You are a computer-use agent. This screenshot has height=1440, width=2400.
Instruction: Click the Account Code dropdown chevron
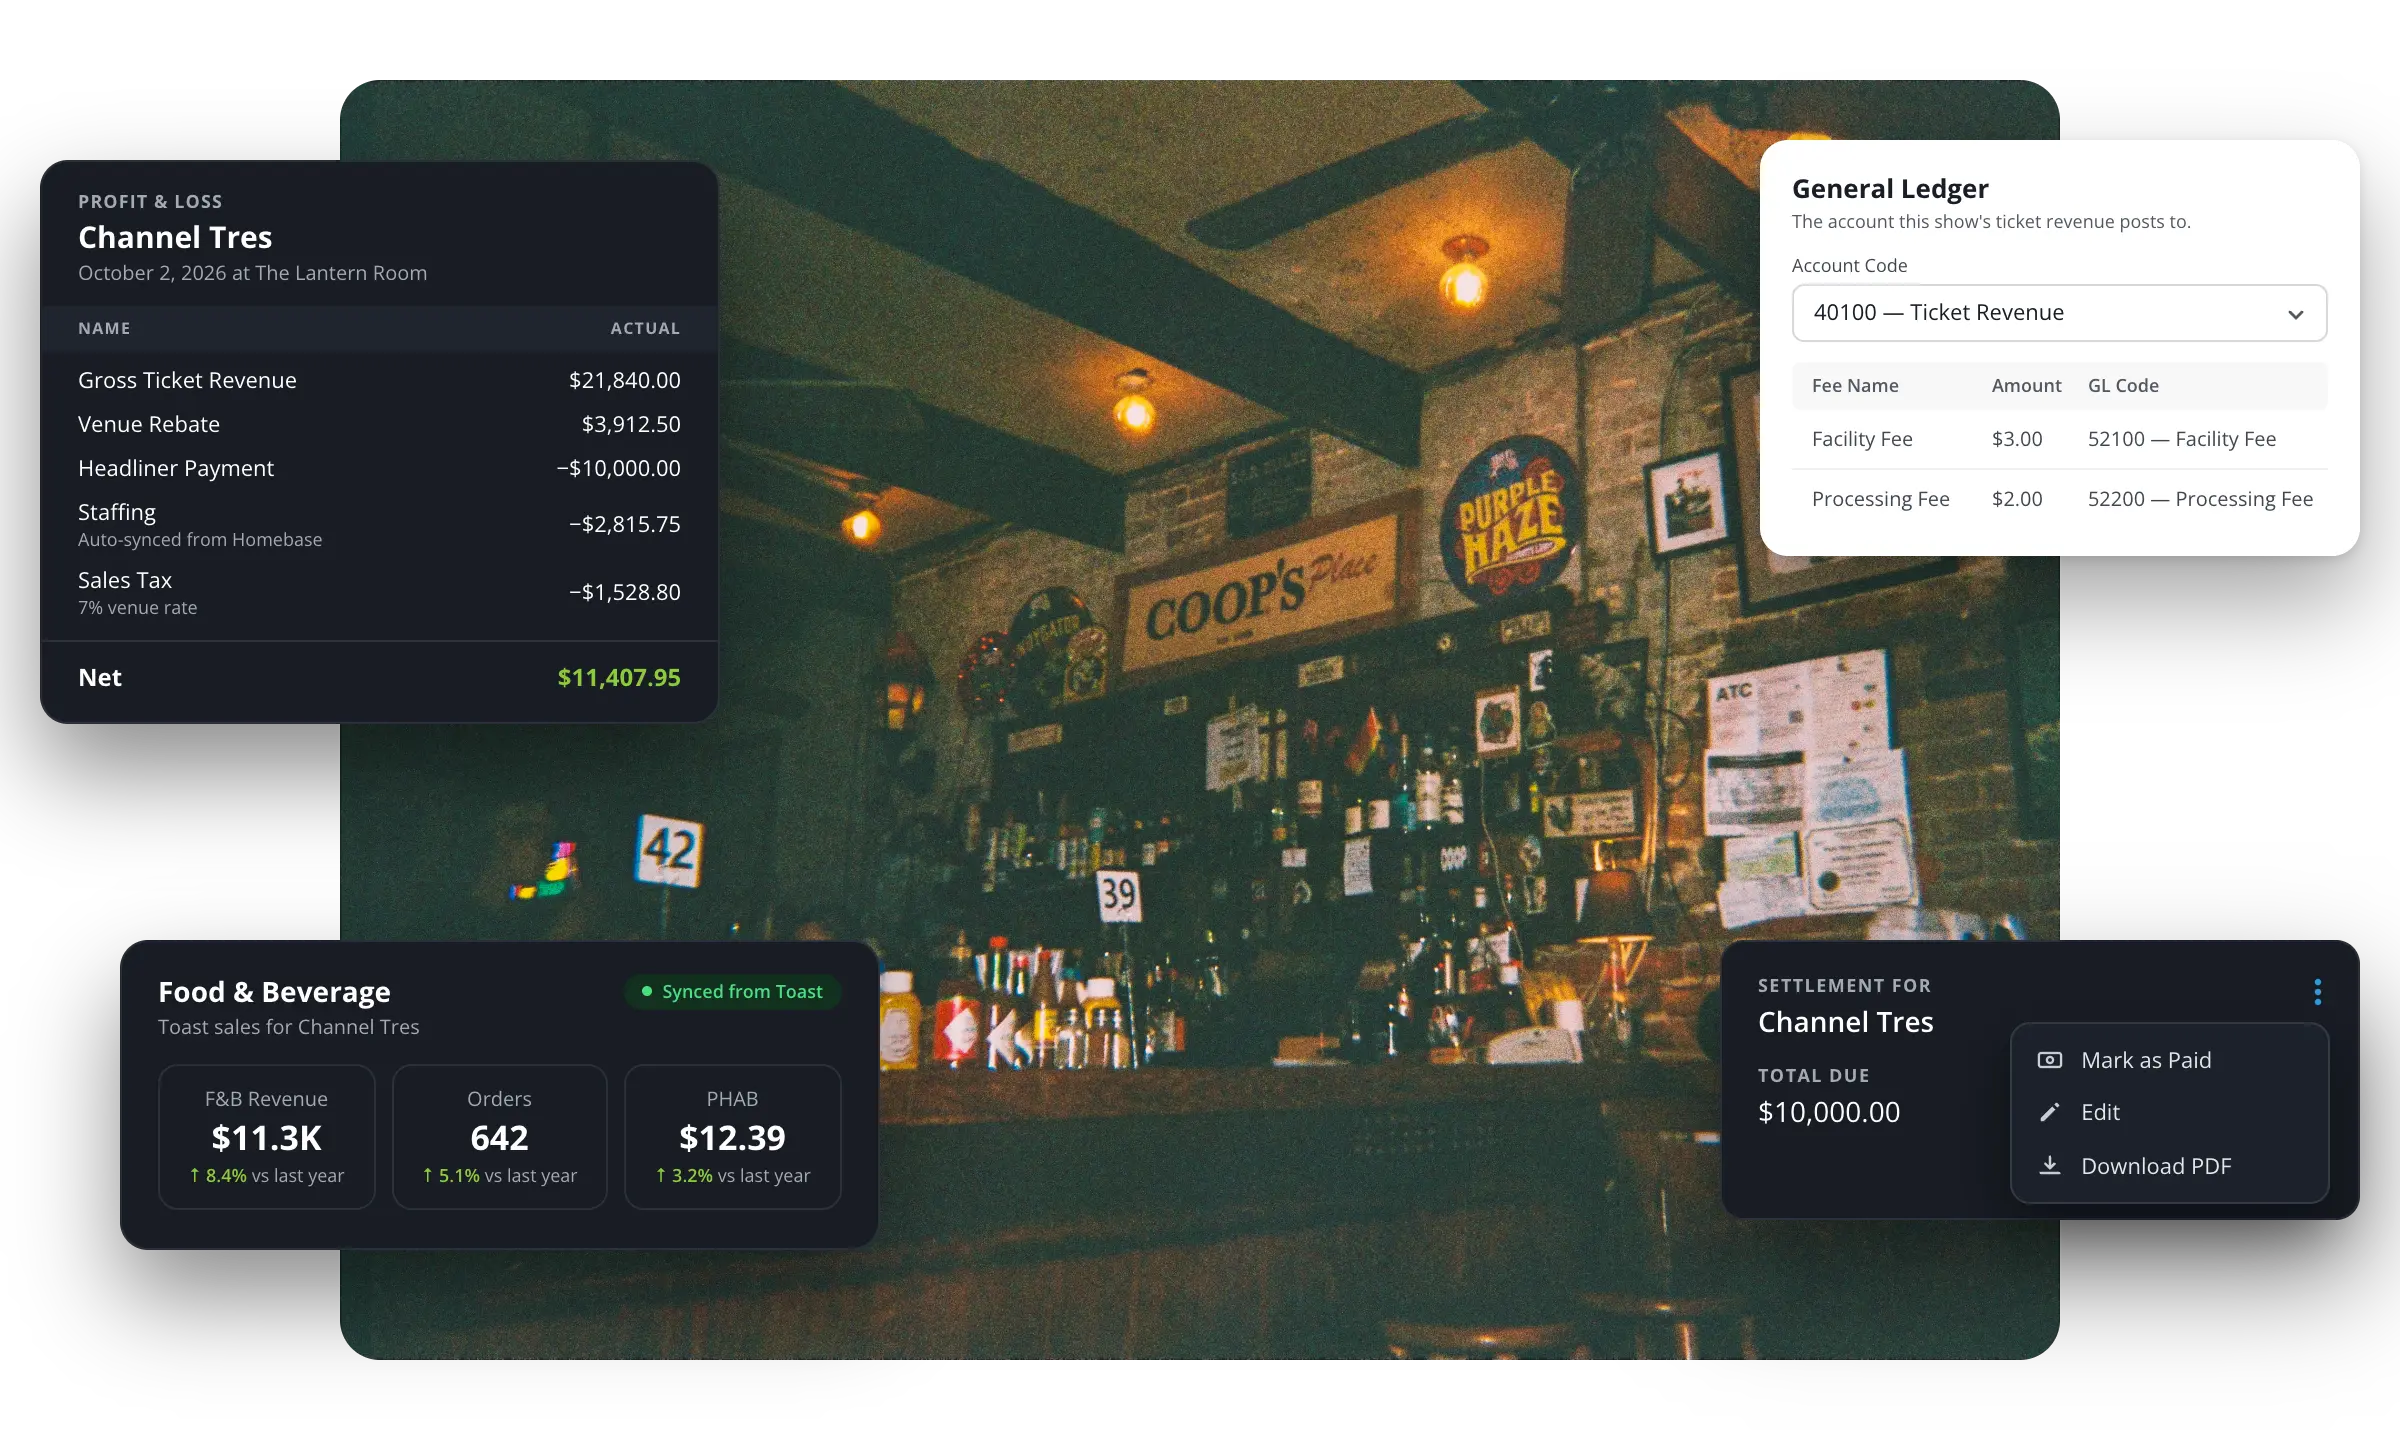pos(2295,314)
